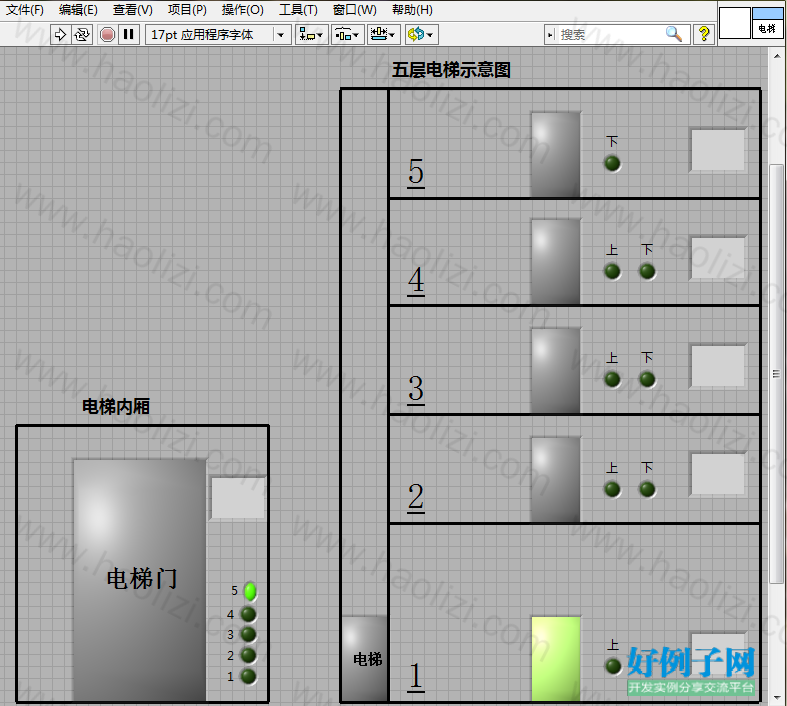Screen dimensions: 787x706
Task: Click the floor 2 indicator display box
Action: [718, 475]
